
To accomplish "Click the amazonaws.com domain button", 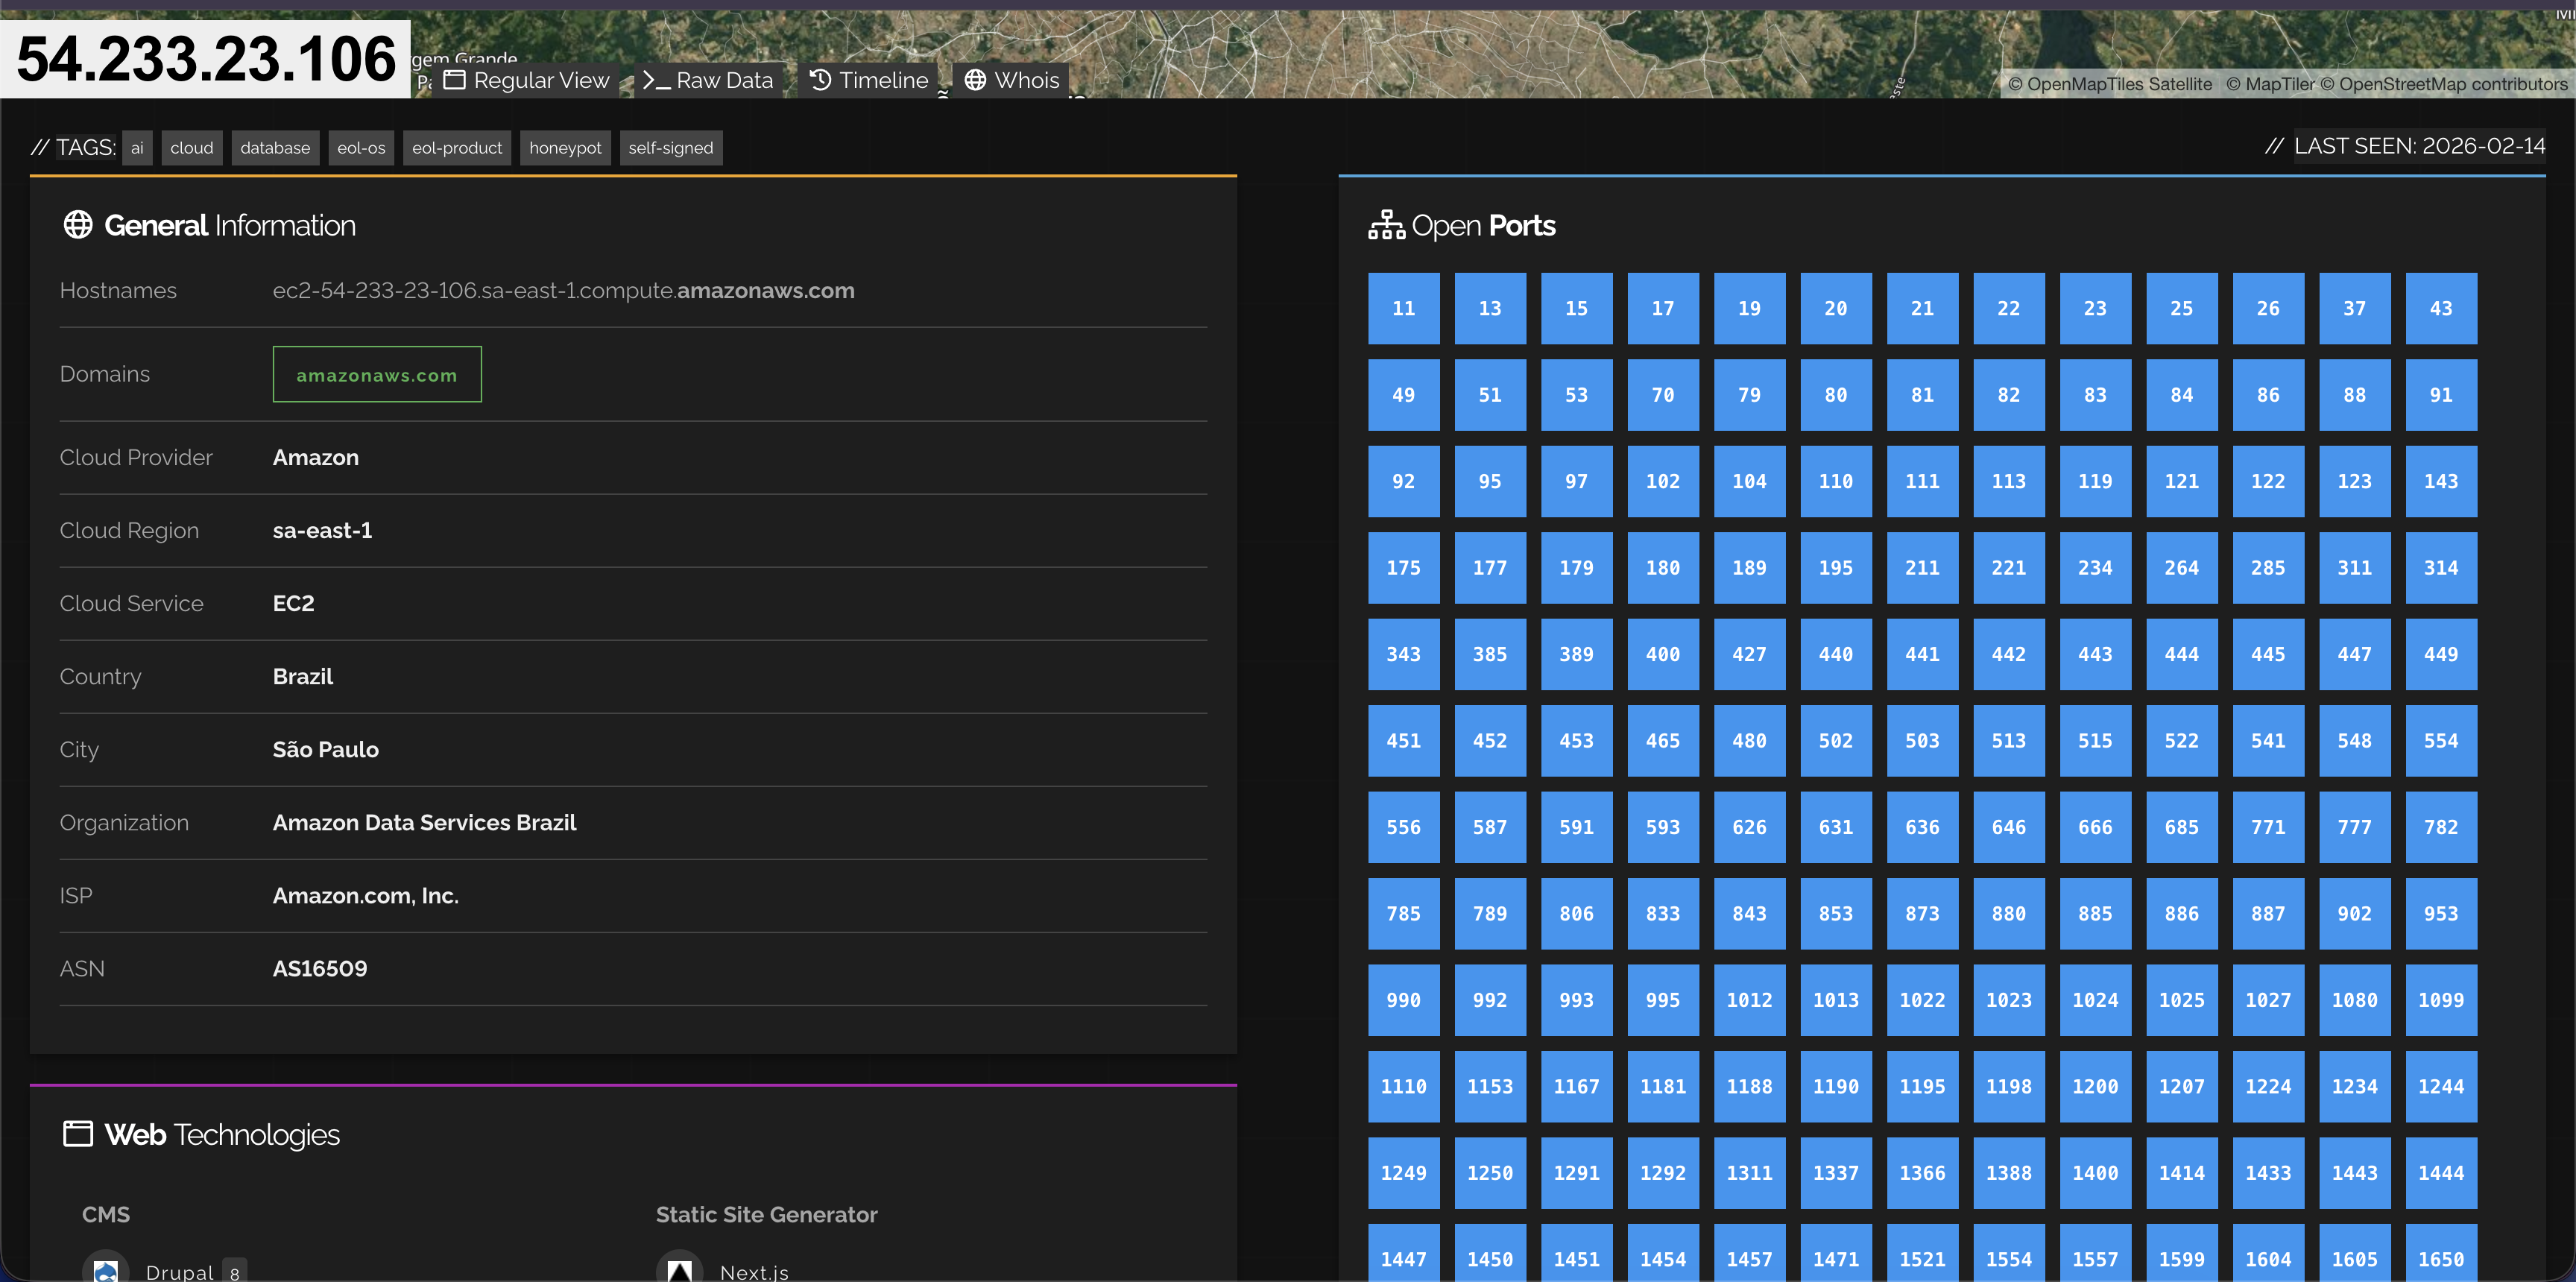I will click(x=377, y=375).
